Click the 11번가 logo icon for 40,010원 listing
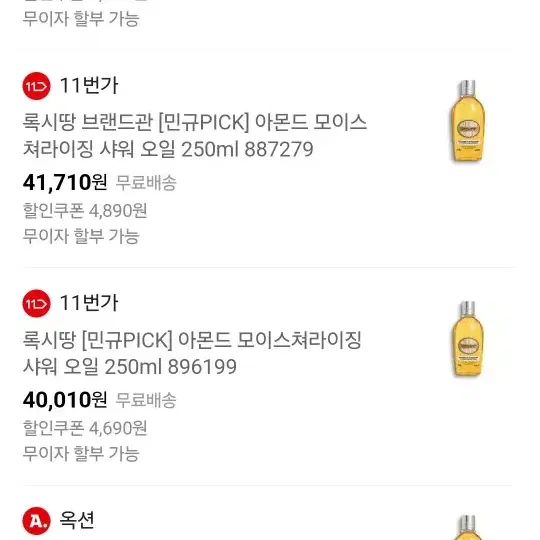The image size is (540, 540). click(x=36, y=303)
